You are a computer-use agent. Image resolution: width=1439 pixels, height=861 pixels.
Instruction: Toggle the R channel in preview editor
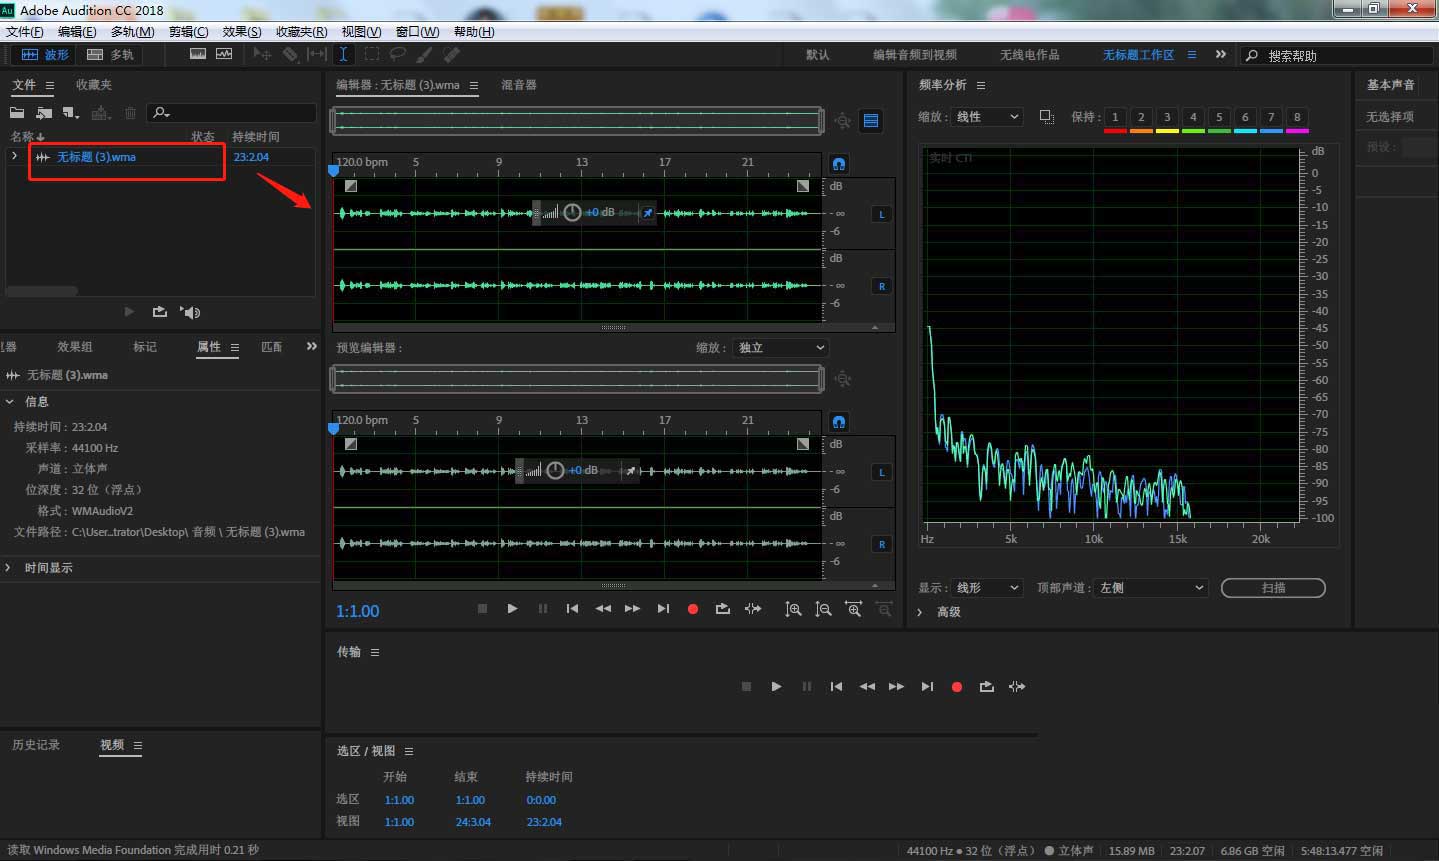881,544
